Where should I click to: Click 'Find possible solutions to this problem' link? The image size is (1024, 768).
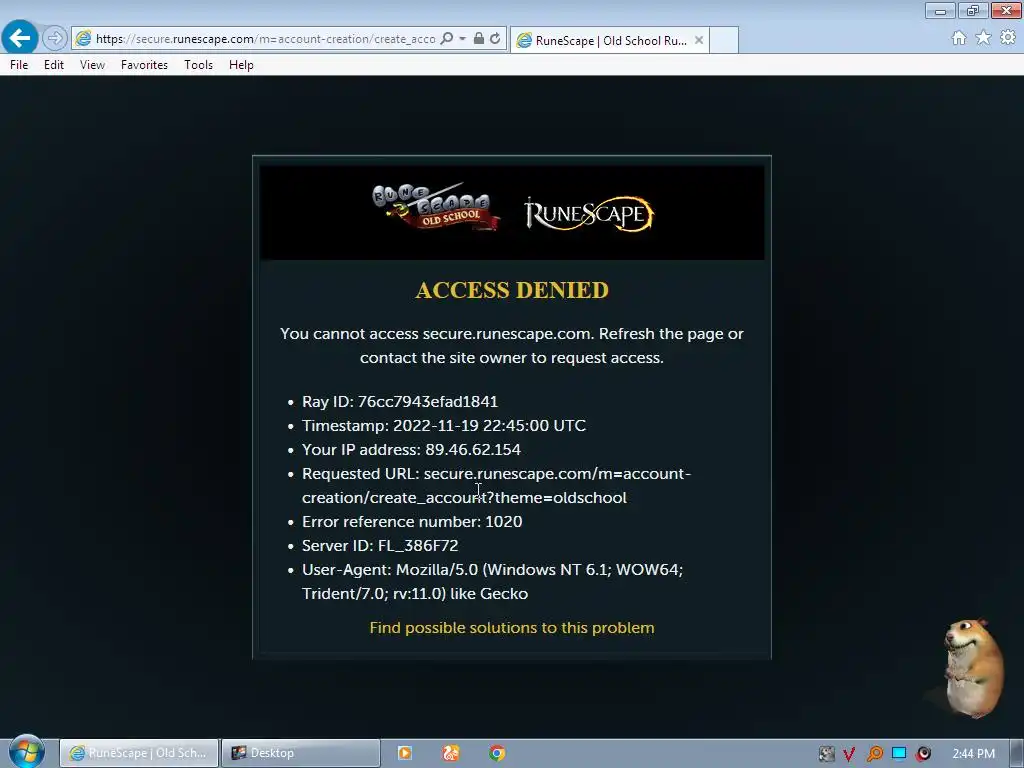pos(512,628)
